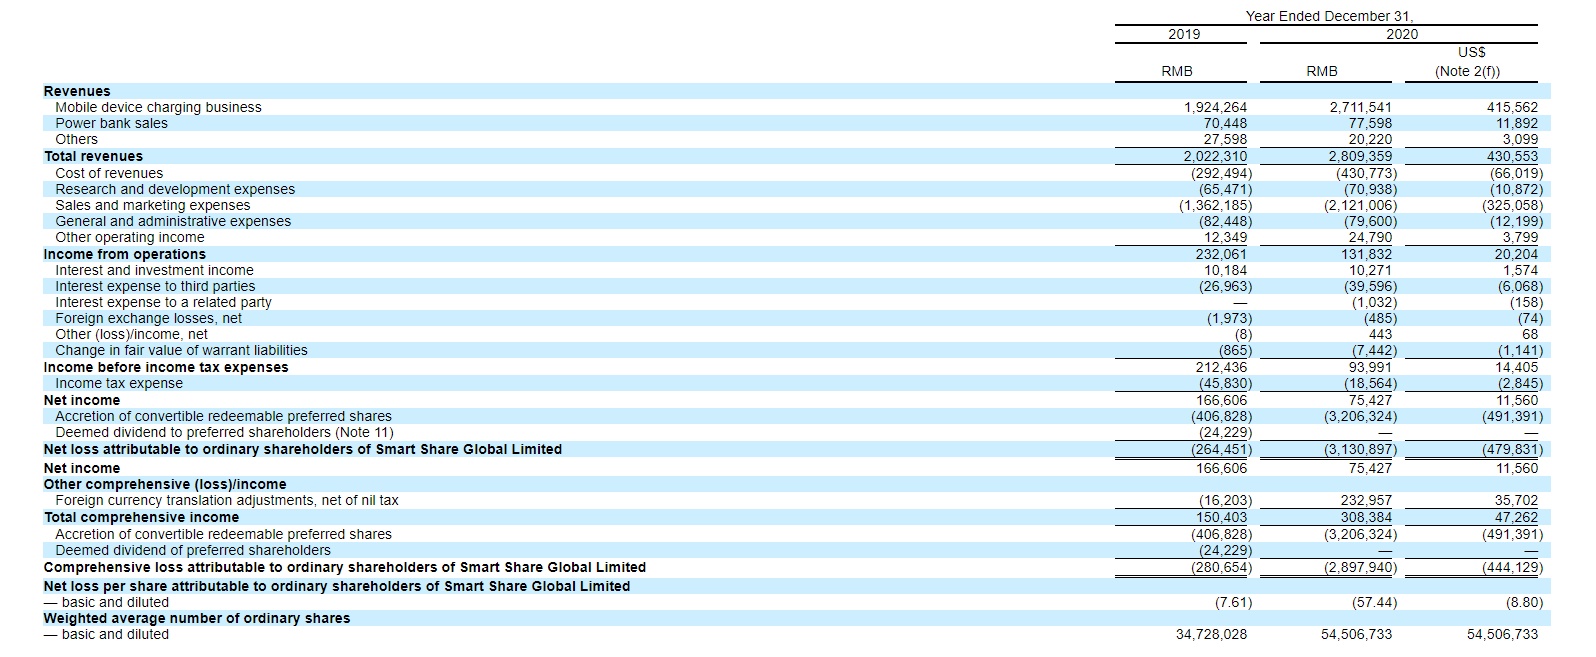This screenshot has height=657, width=1596.
Task: Select the Deemed dividend (Note 11) label
Action: tap(224, 432)
